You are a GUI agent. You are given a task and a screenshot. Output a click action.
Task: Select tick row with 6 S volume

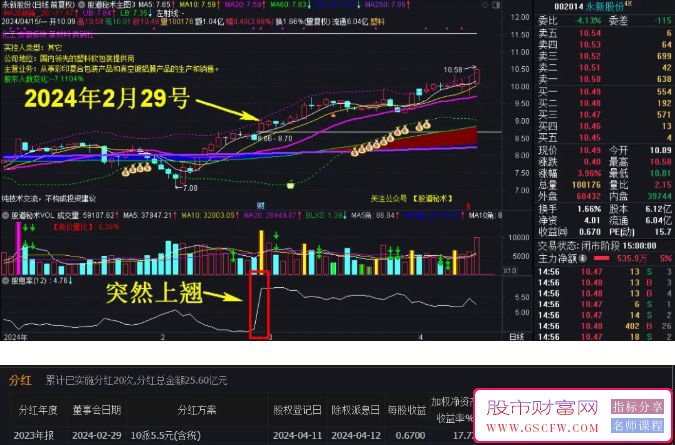coord(604,304)
